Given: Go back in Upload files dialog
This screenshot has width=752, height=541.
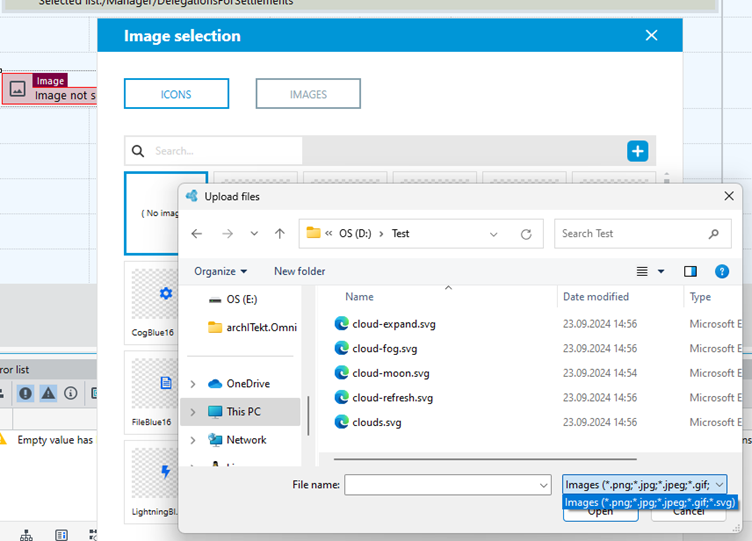Looking at the screenshot, I should tap(197, 234).
